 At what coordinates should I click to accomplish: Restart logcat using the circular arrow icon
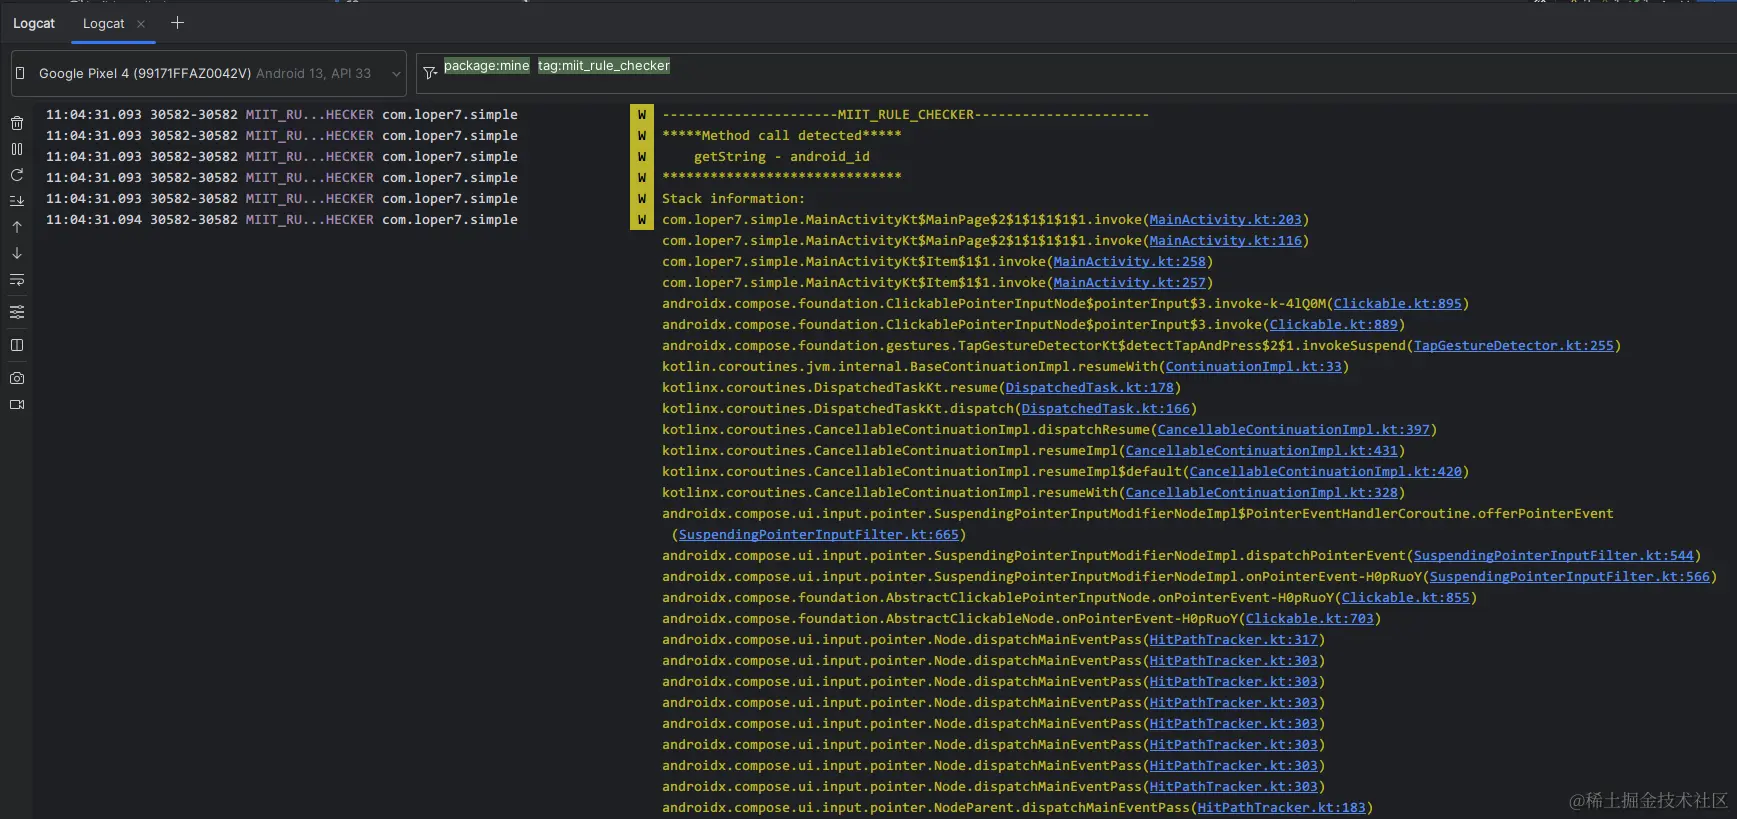tap(17, 175)
